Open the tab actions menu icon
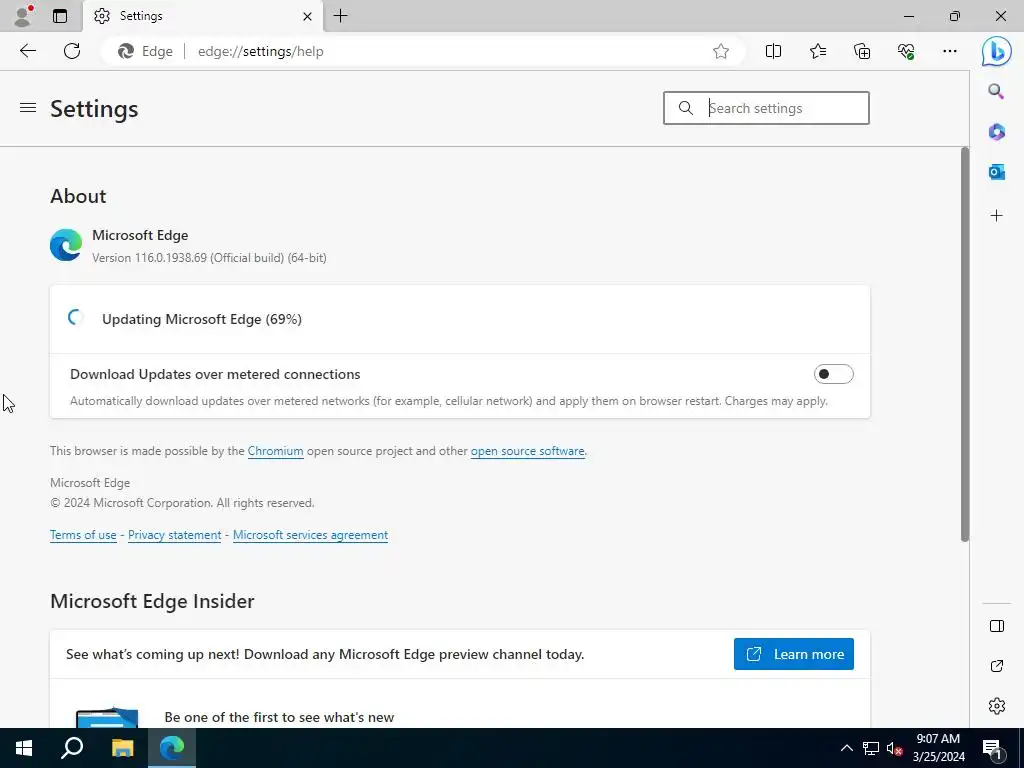Image resolution: width=1024 pixels, height=768 pixels. coord(60,16)
